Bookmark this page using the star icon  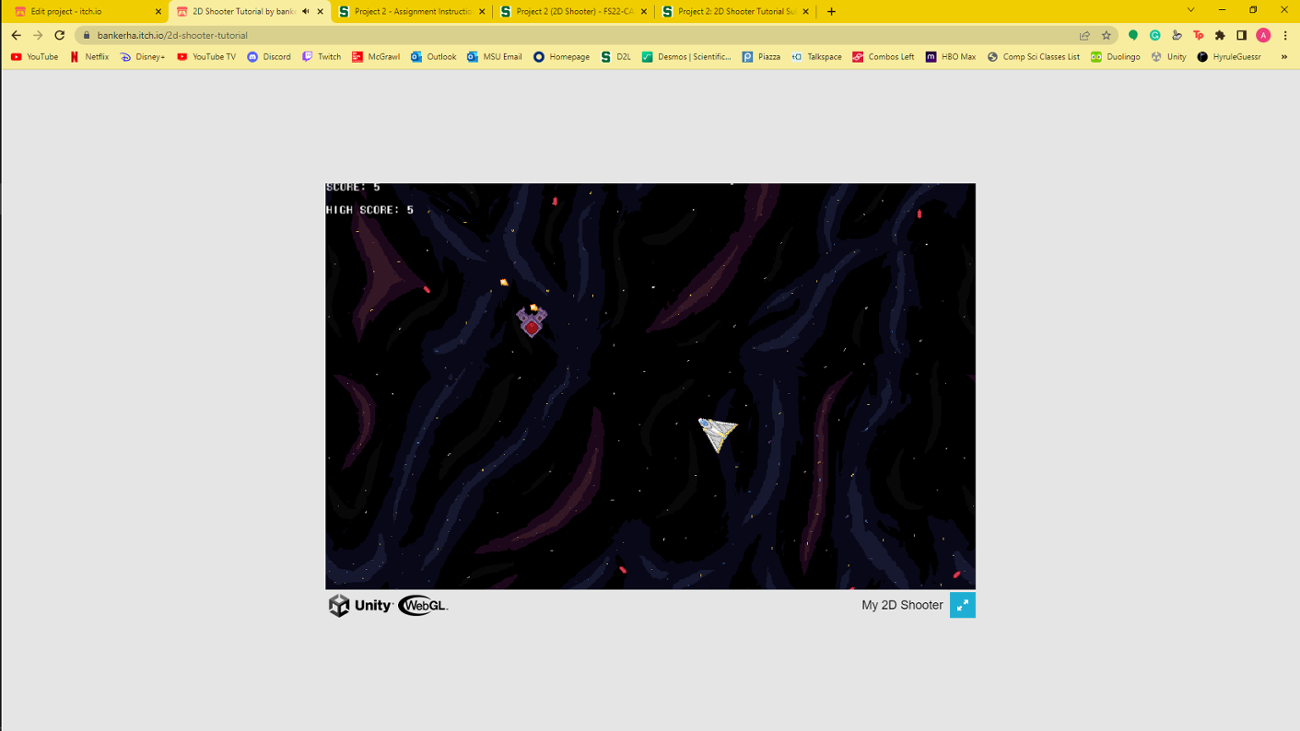[1105, 33]
